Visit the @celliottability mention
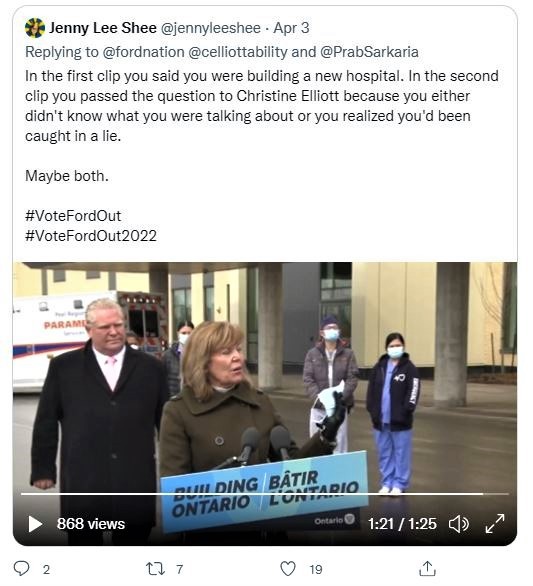The height and width of the screenshot is (586, 533). (238, 52)
